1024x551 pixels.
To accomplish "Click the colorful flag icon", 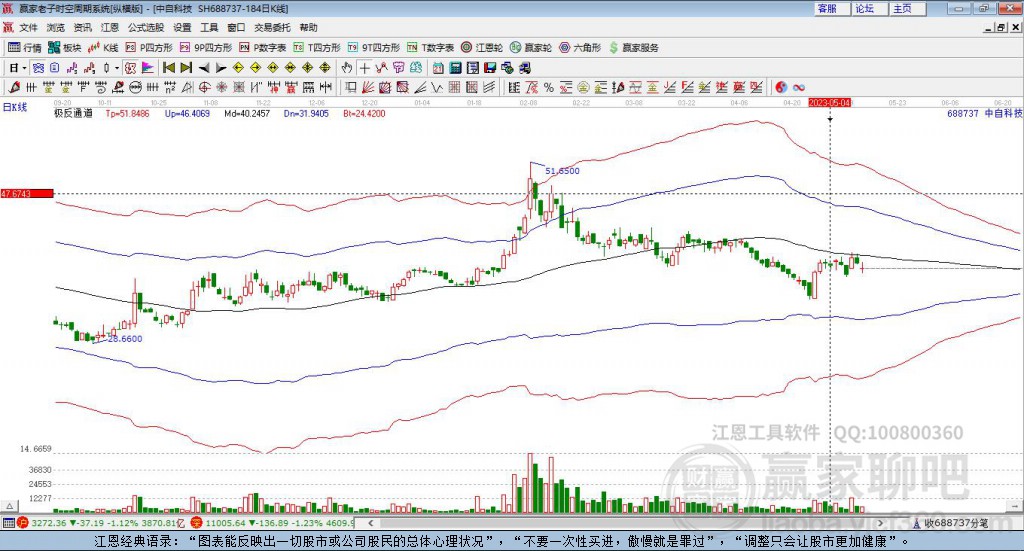I will [x=148, y=68].
